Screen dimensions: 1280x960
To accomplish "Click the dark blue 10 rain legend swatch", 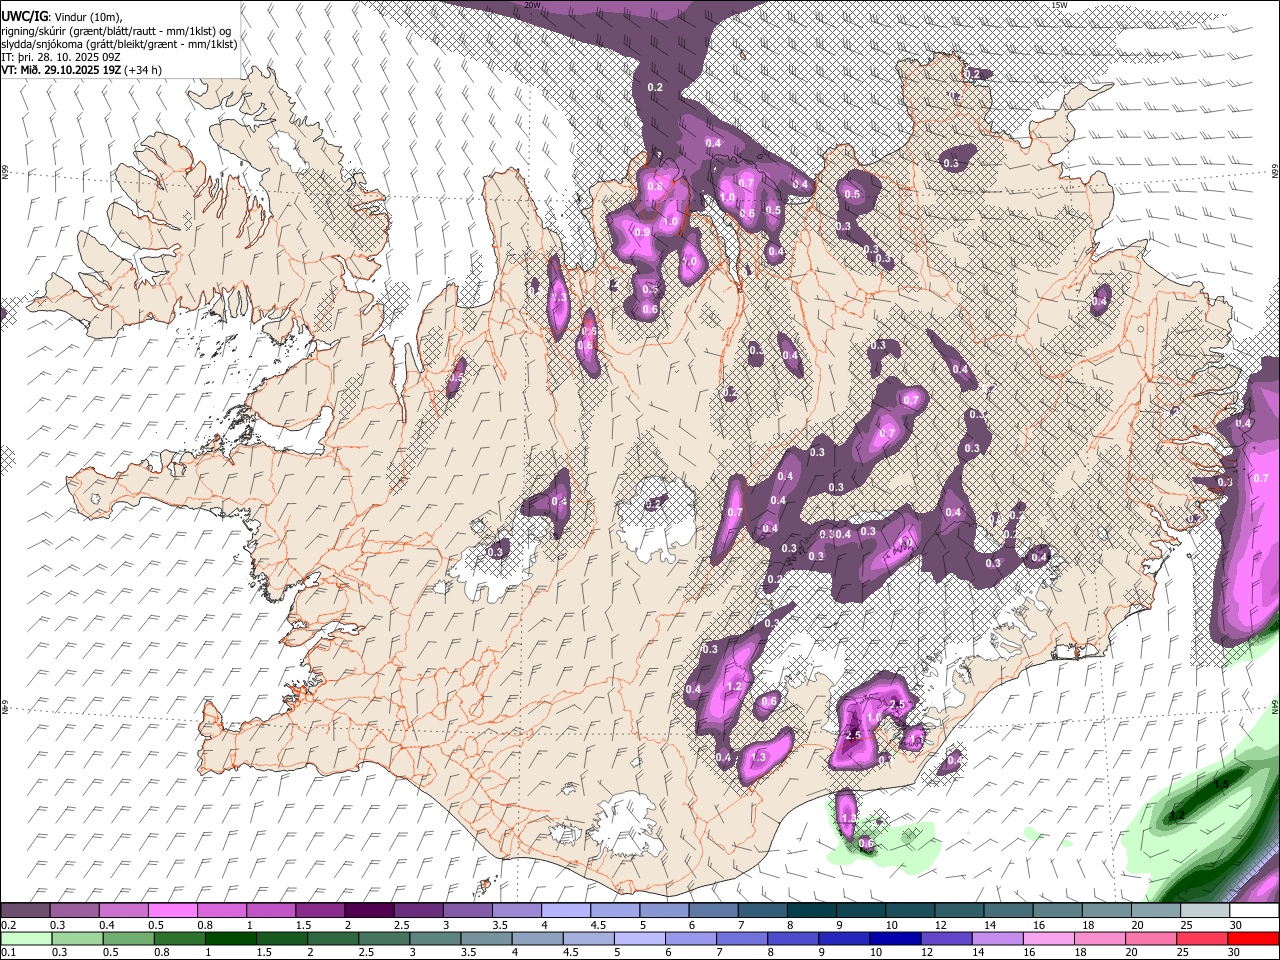I will click(893, 938).
